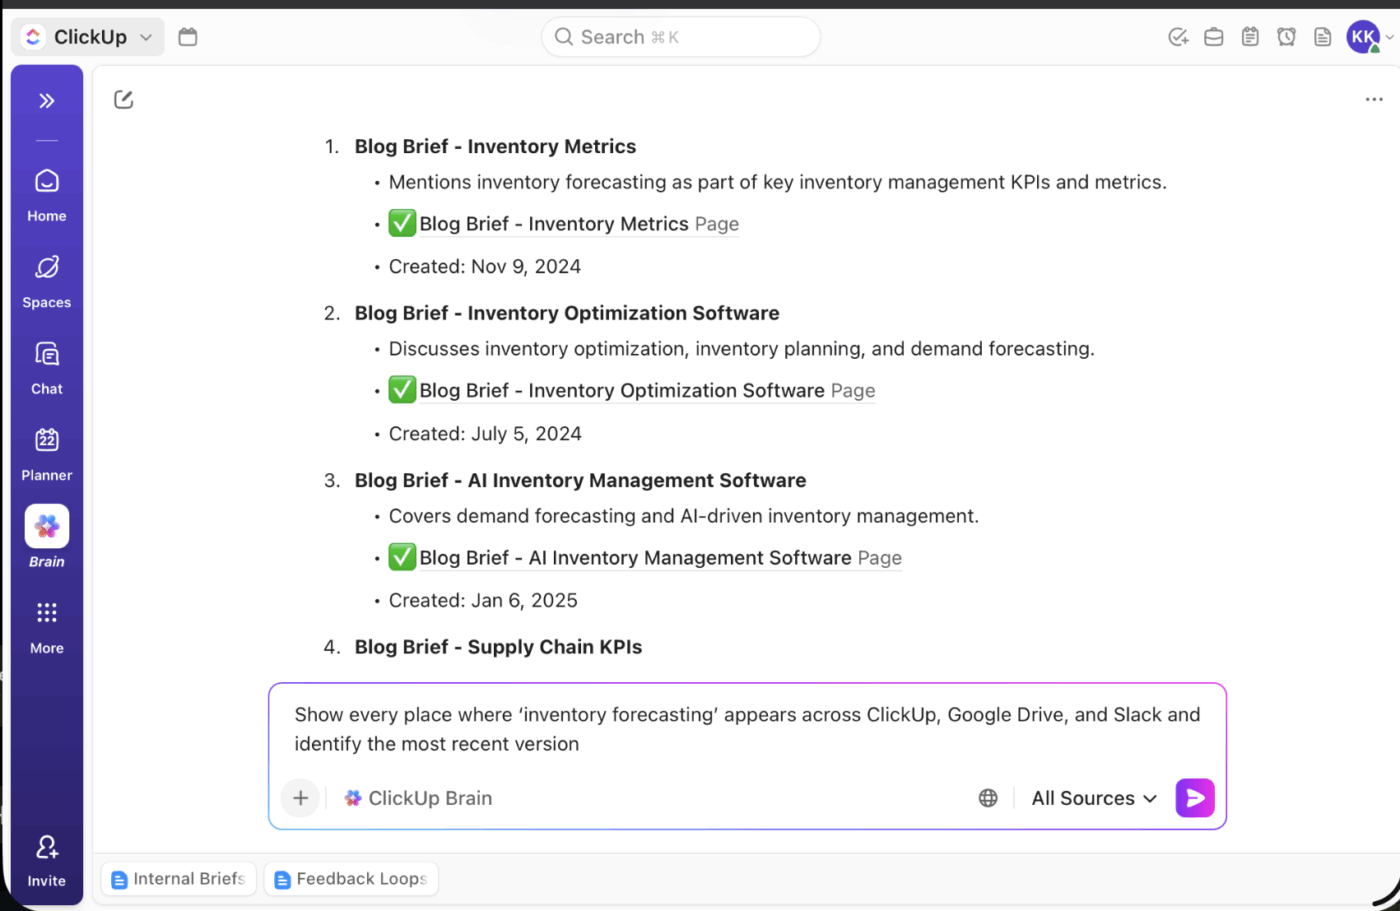The height and width of the screenshot is (911, 1400).
Task: Open the Home section in sidebar
Action: point(46,190)
